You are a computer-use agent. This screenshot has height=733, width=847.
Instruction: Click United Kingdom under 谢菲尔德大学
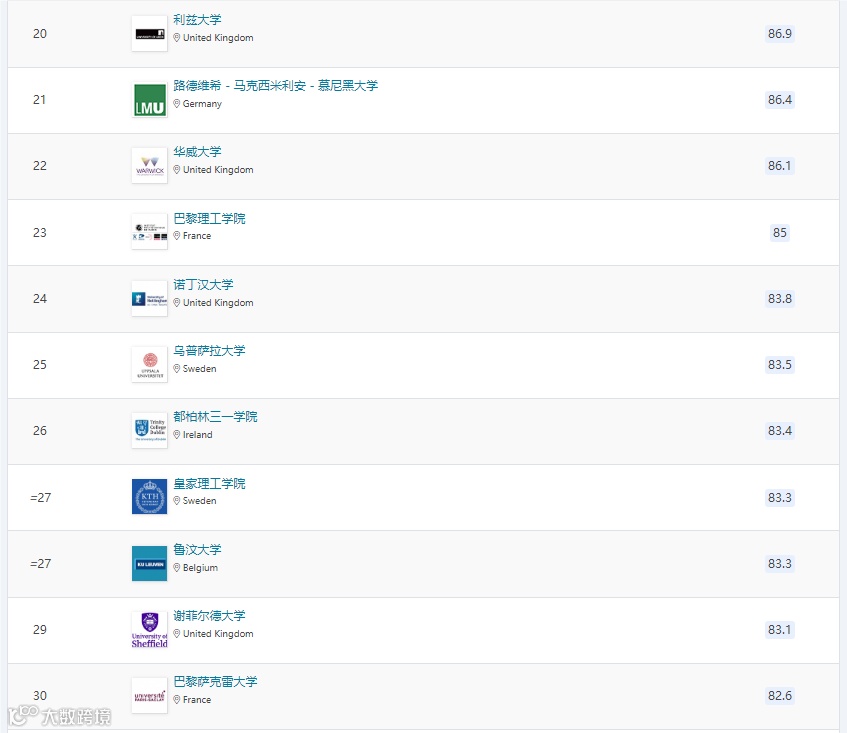(218, 634)
